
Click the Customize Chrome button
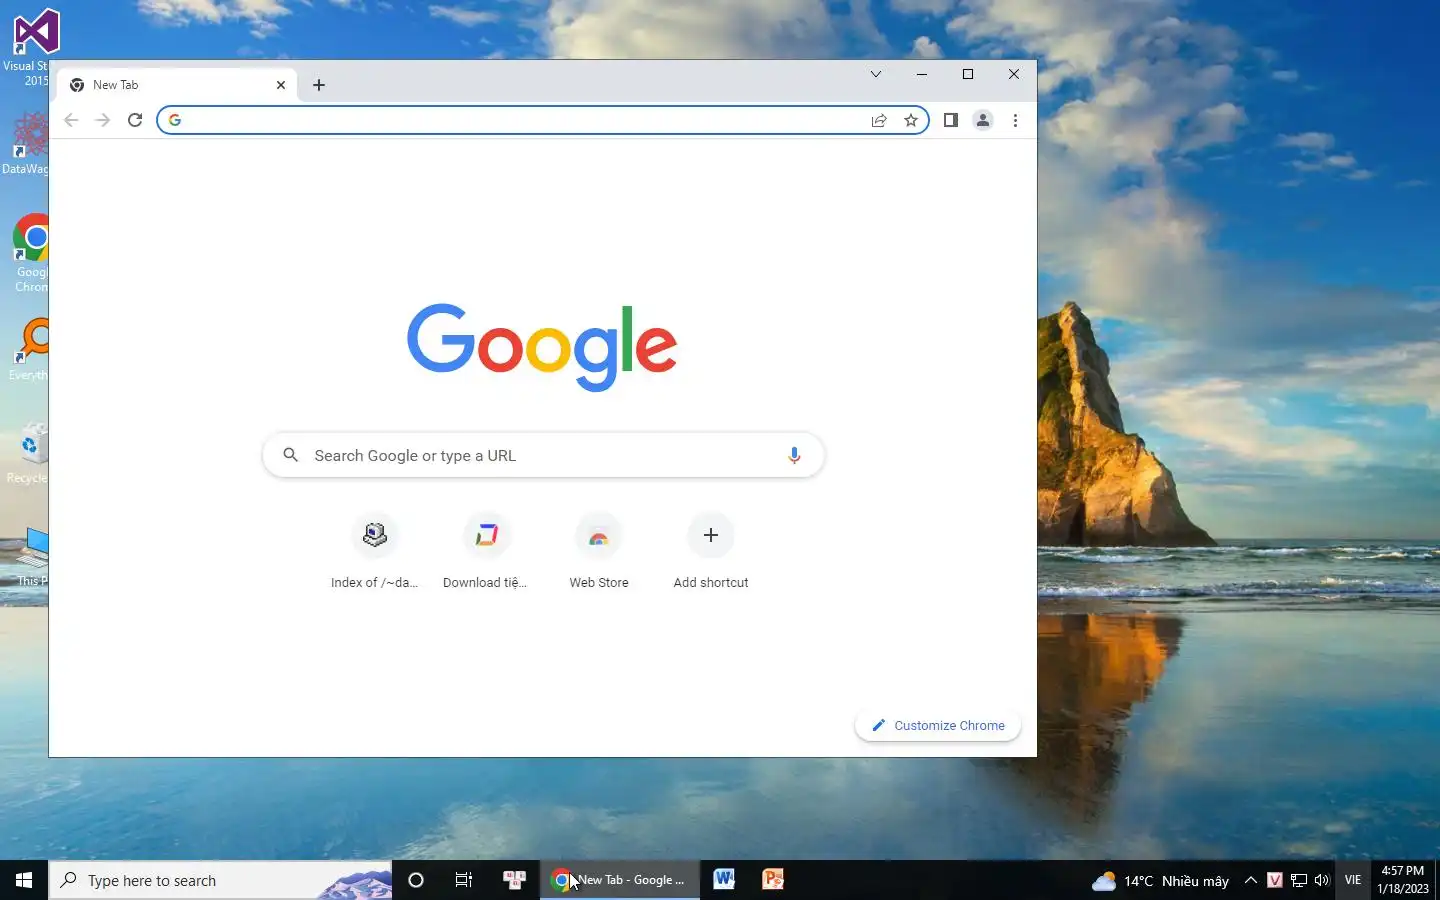938,725
